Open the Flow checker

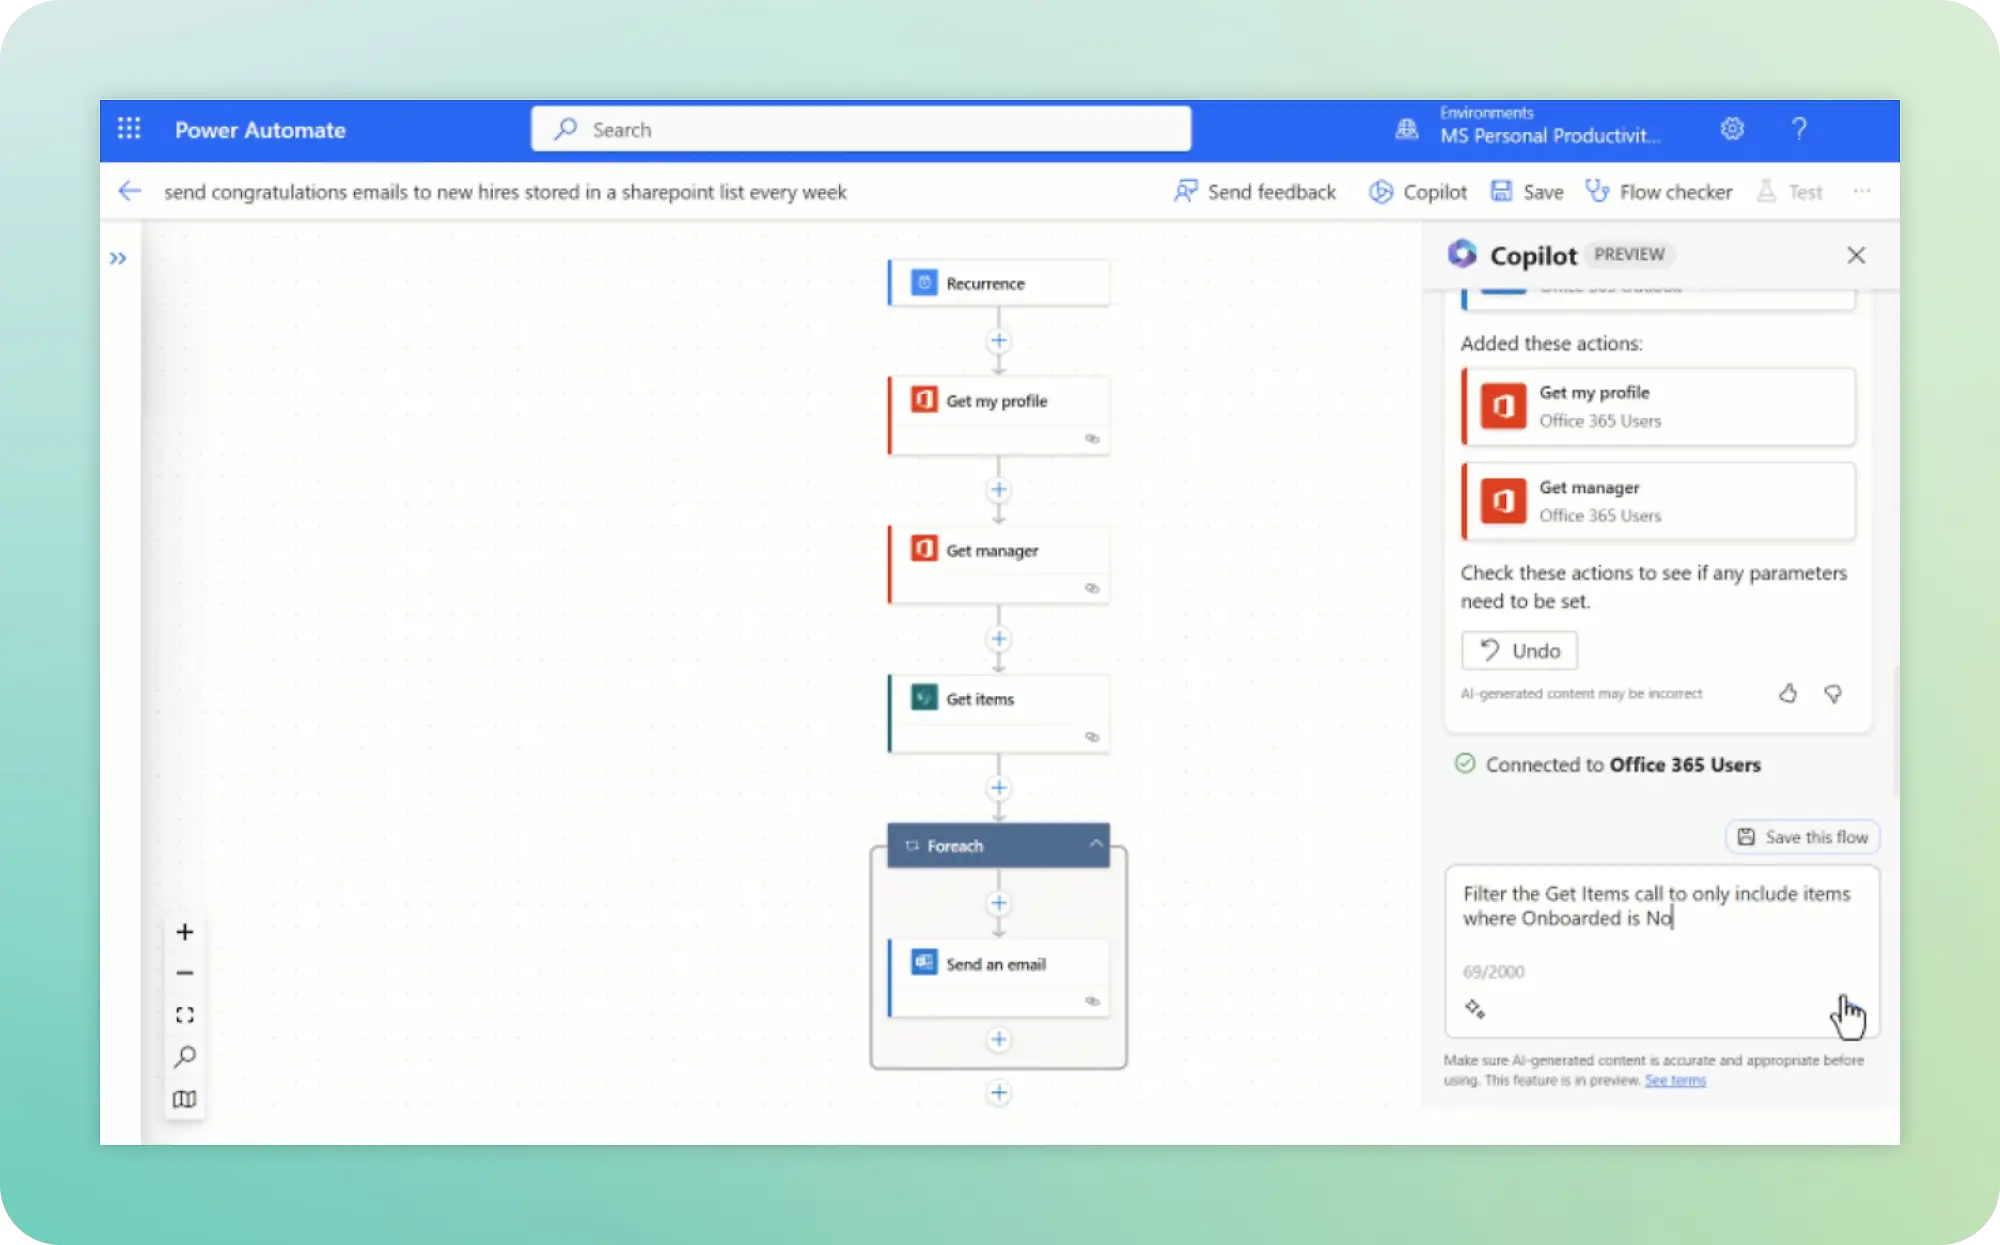1659,191
